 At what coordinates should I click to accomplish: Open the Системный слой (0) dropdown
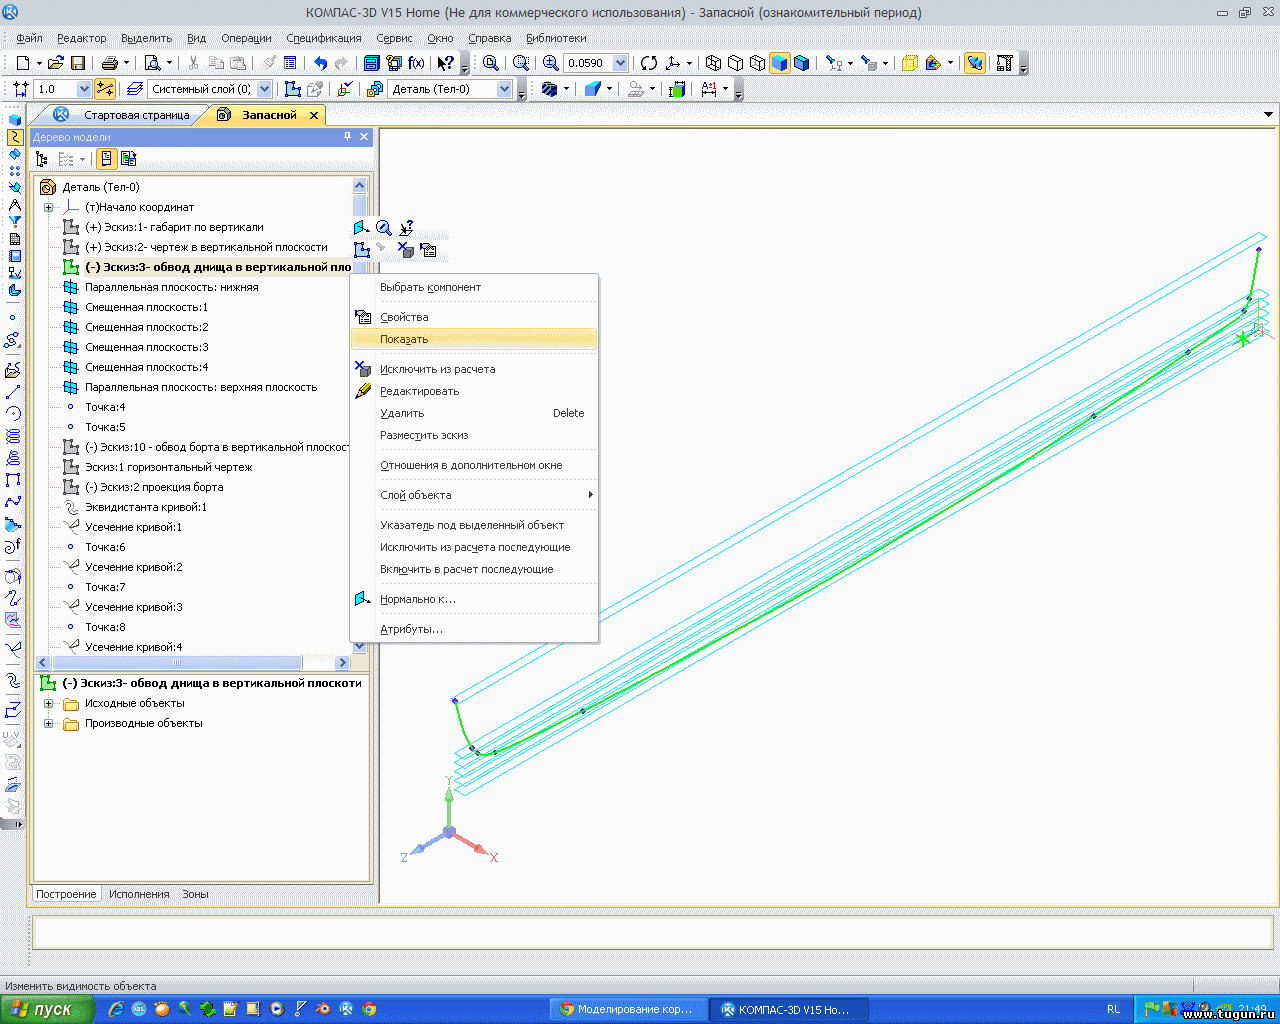coord(265,89)
